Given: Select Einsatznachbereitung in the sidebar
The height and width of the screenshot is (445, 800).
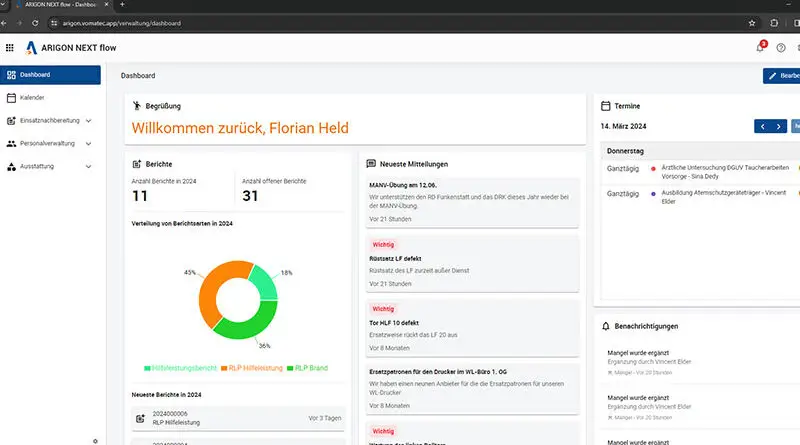Looking at the screenshot, I should pyautogui.click(x=51, y=120).
